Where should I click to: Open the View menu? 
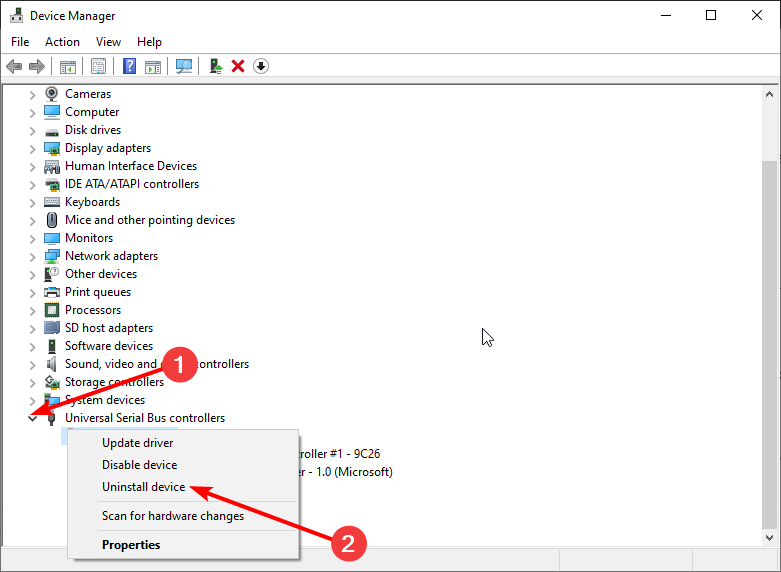tap(108, 42)
